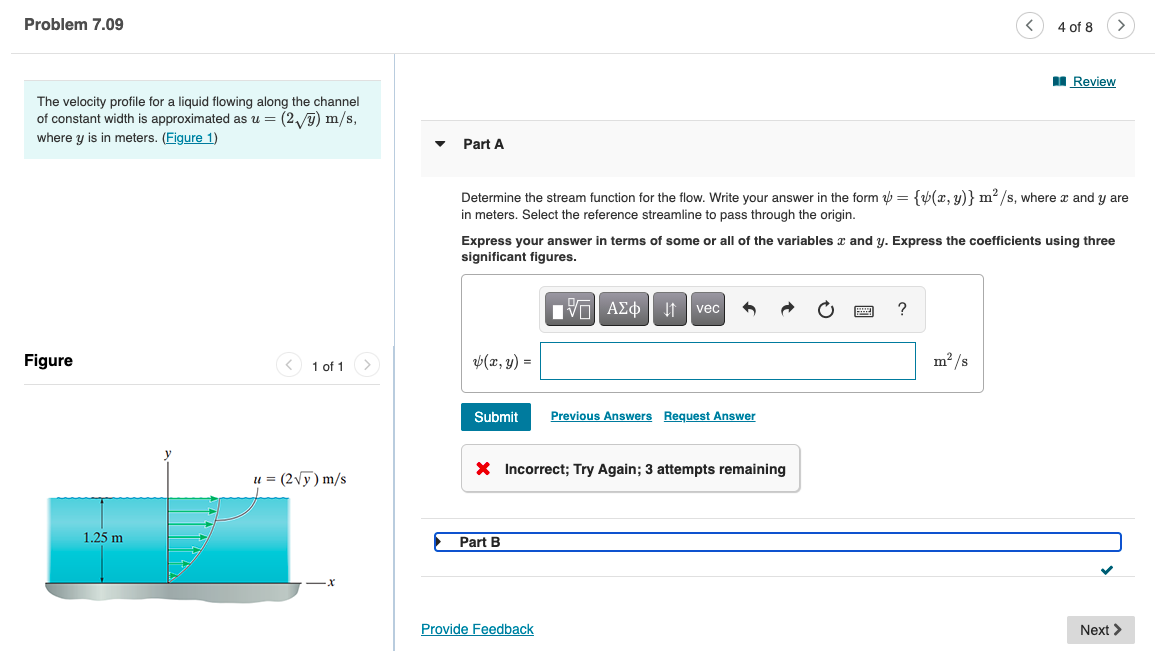Open the Greek symbols ΑΣφ palette
The width and height of the screenshot is (1155, 651).
pyautogui.click(x=623, y=309)
